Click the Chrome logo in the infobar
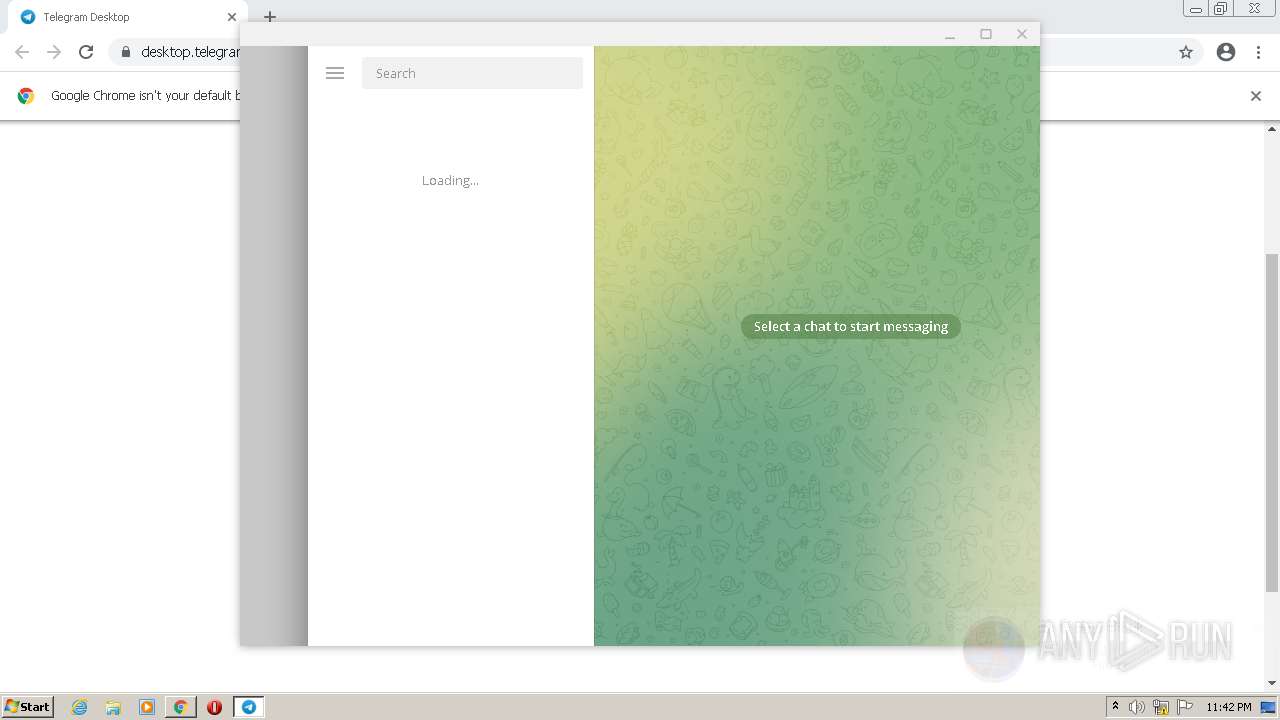 point(26,96)
